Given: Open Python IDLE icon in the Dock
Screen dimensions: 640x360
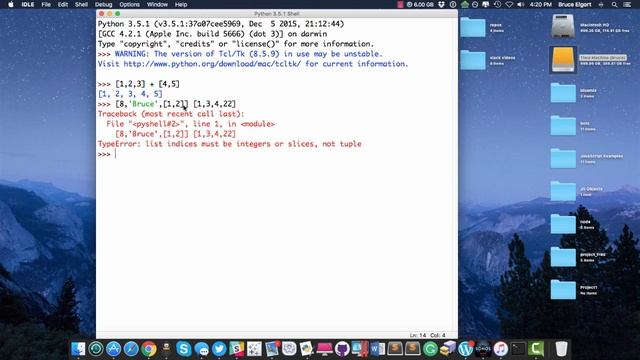Looking at the screenshot, I should pyautogui.click(x=307, y=349).
